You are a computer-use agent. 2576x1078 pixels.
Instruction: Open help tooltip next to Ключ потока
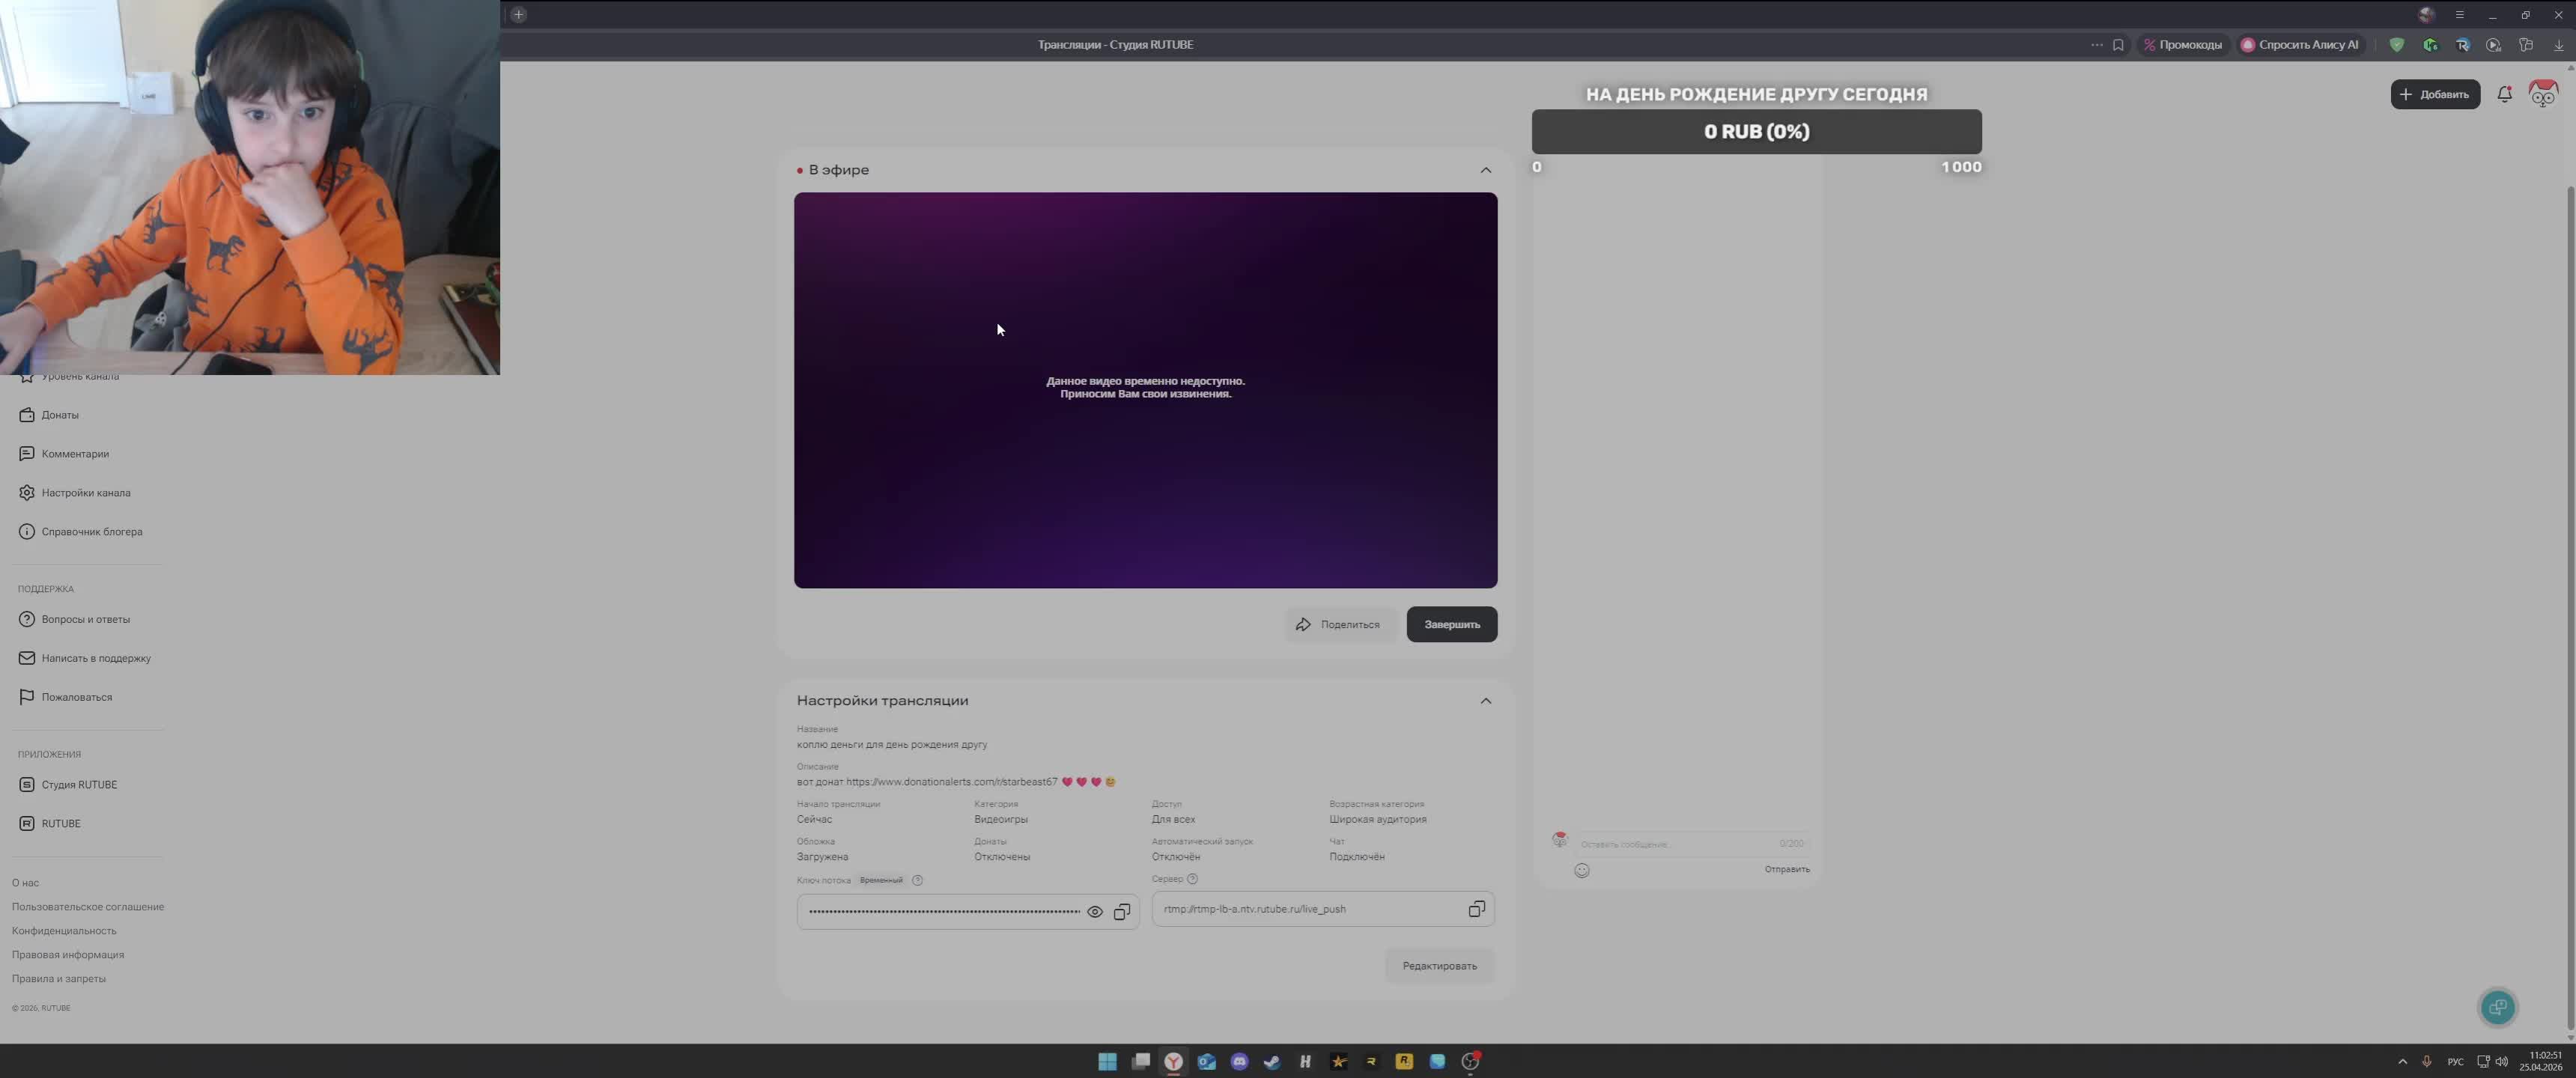(917, 880)
